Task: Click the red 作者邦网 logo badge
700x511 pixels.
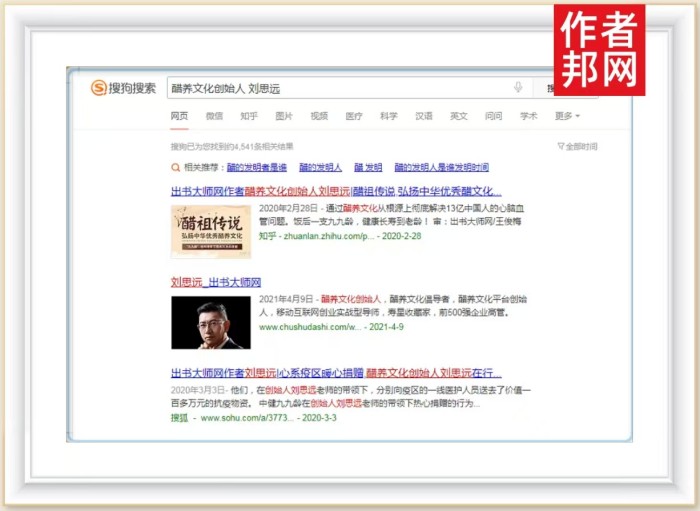Action: coord(600,50)
